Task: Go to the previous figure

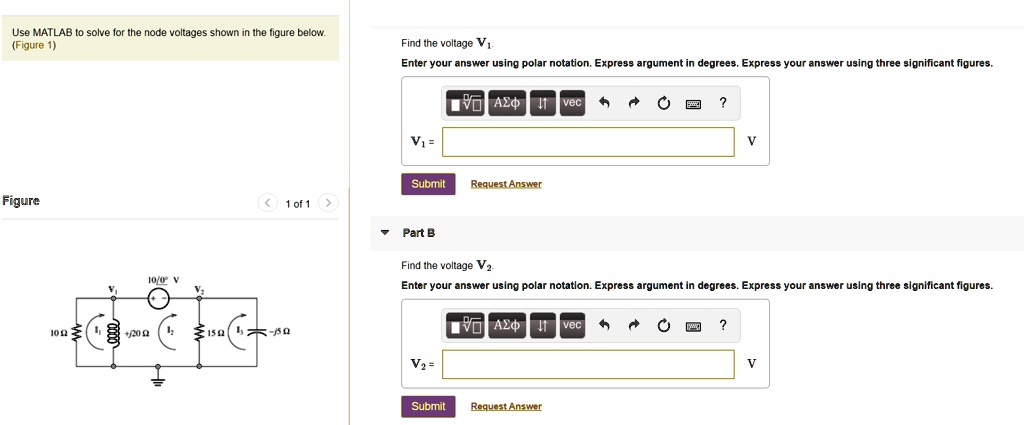Action: 268,204
